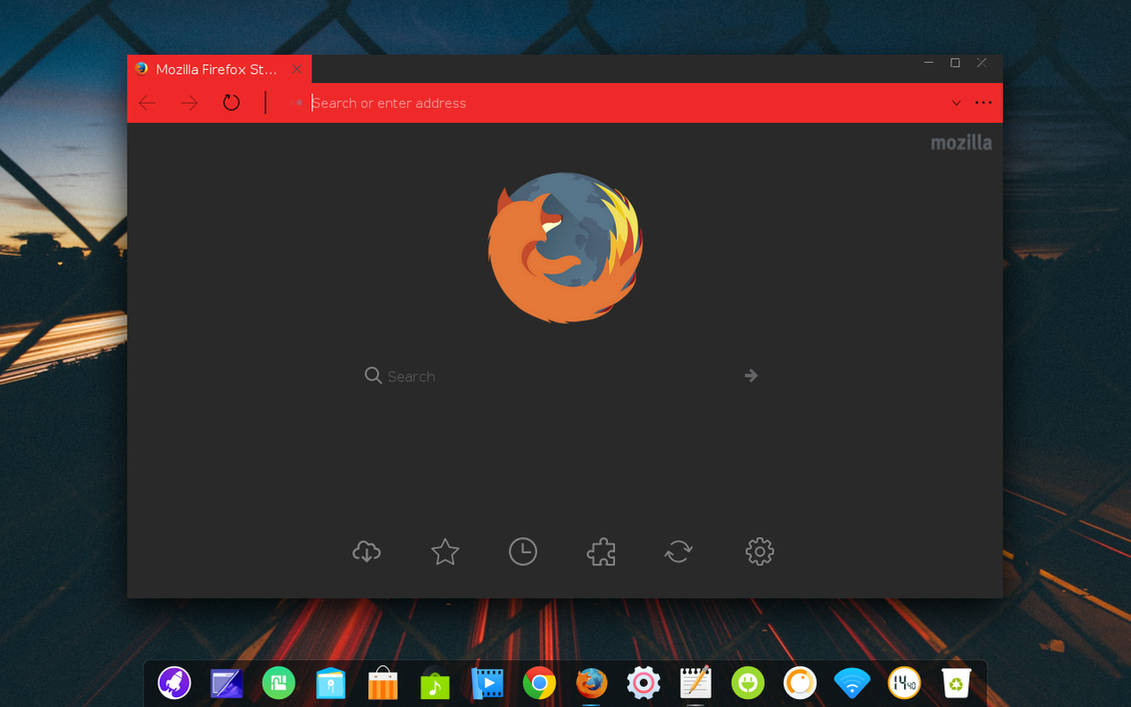Viewport: 1131px width, 707px height.
Task: Open the notepad with pencil in the dock
Action: click(x=695, y=682)
